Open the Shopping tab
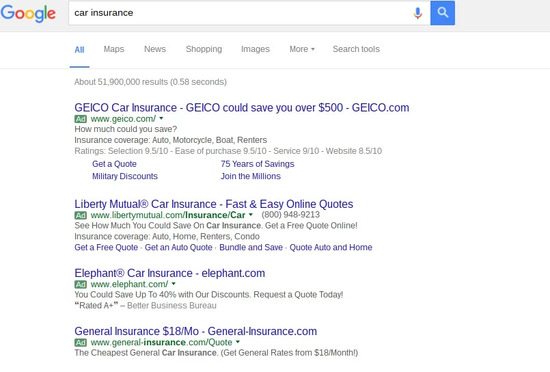 click(204, 49)
